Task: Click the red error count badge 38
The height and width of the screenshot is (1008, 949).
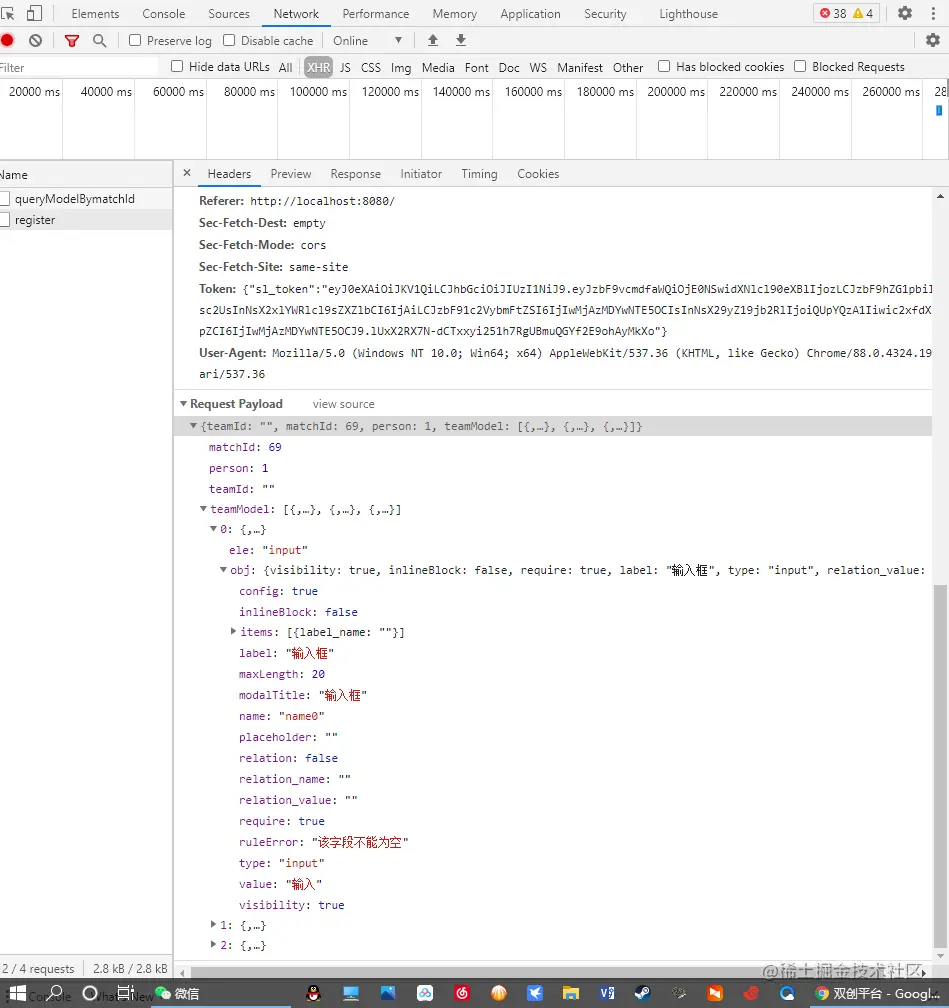Action: (x=833, y=14)
